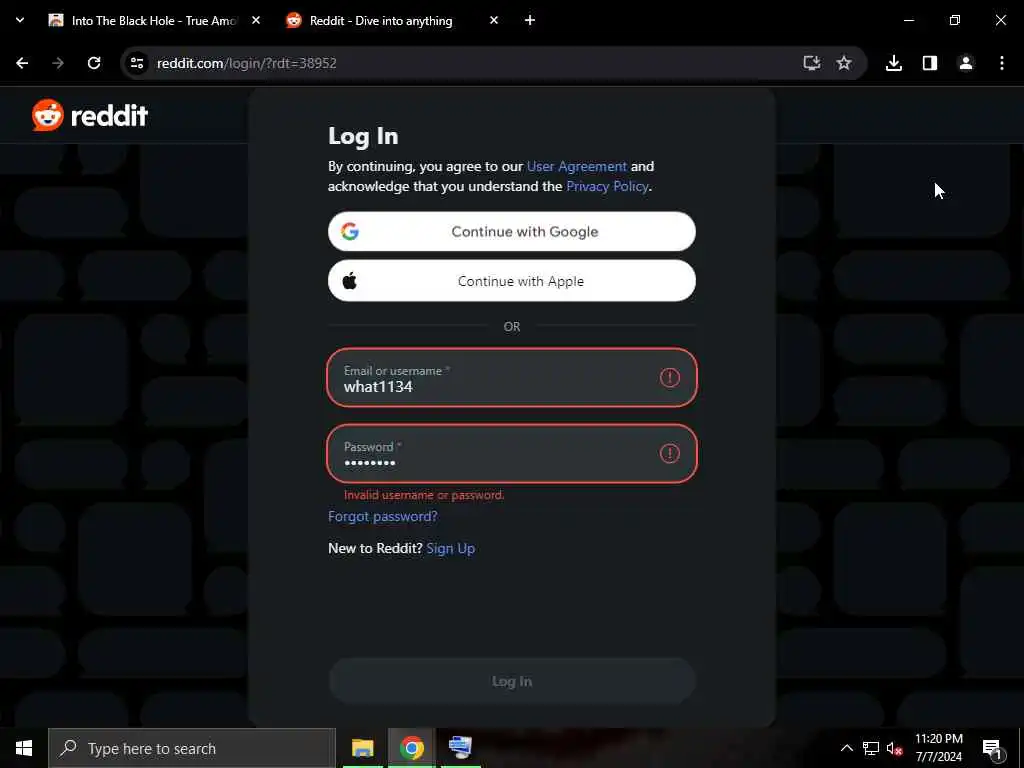Click the Email or username field
The width and height of the screenshot is (1024, 768).
[x=512, y=377]
